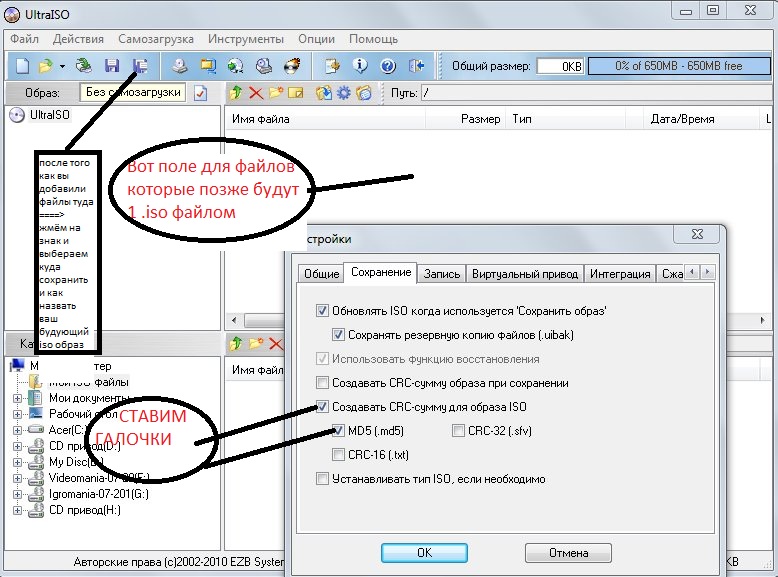The width and height of the screenshot is (778, 577).
Task: Click the Exit door icon in toolbar
Action: pyautogui.click(x=416, y=65)
